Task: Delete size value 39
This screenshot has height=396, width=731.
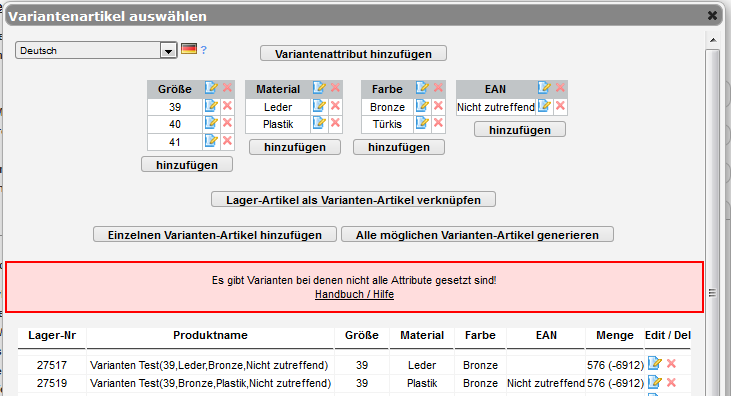Action: pyautogui.click(x=227, y=106)
